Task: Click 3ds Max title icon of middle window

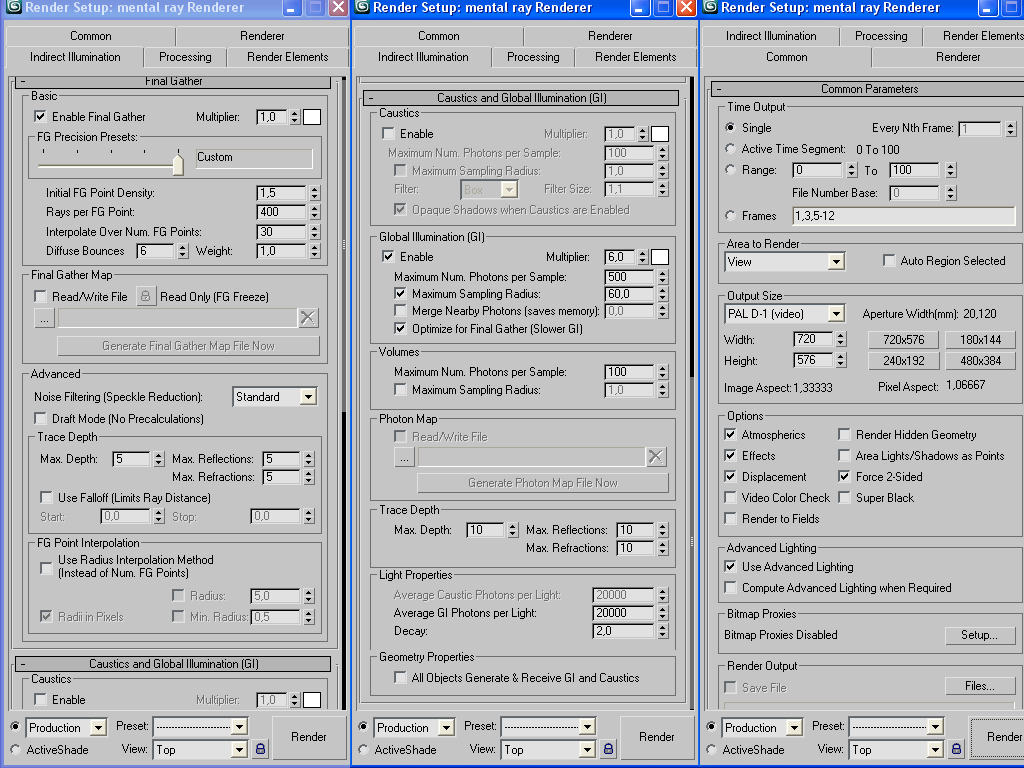Action: click(362, 7)
